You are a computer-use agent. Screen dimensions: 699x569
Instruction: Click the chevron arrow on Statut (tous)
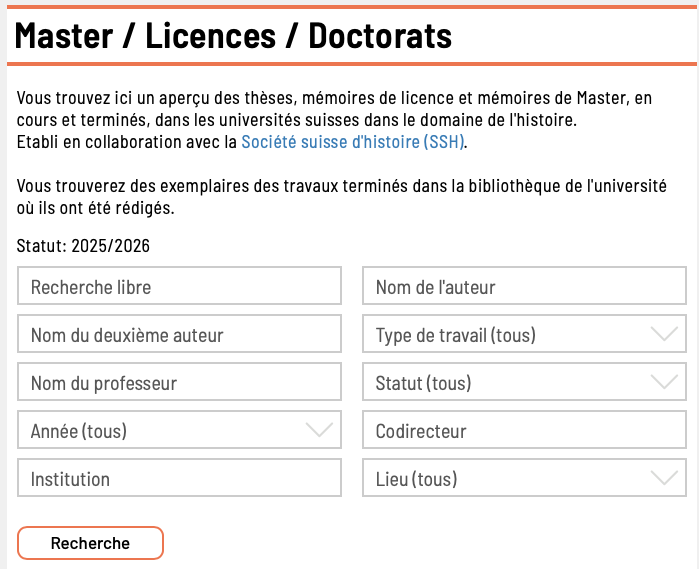coord(664,383)
